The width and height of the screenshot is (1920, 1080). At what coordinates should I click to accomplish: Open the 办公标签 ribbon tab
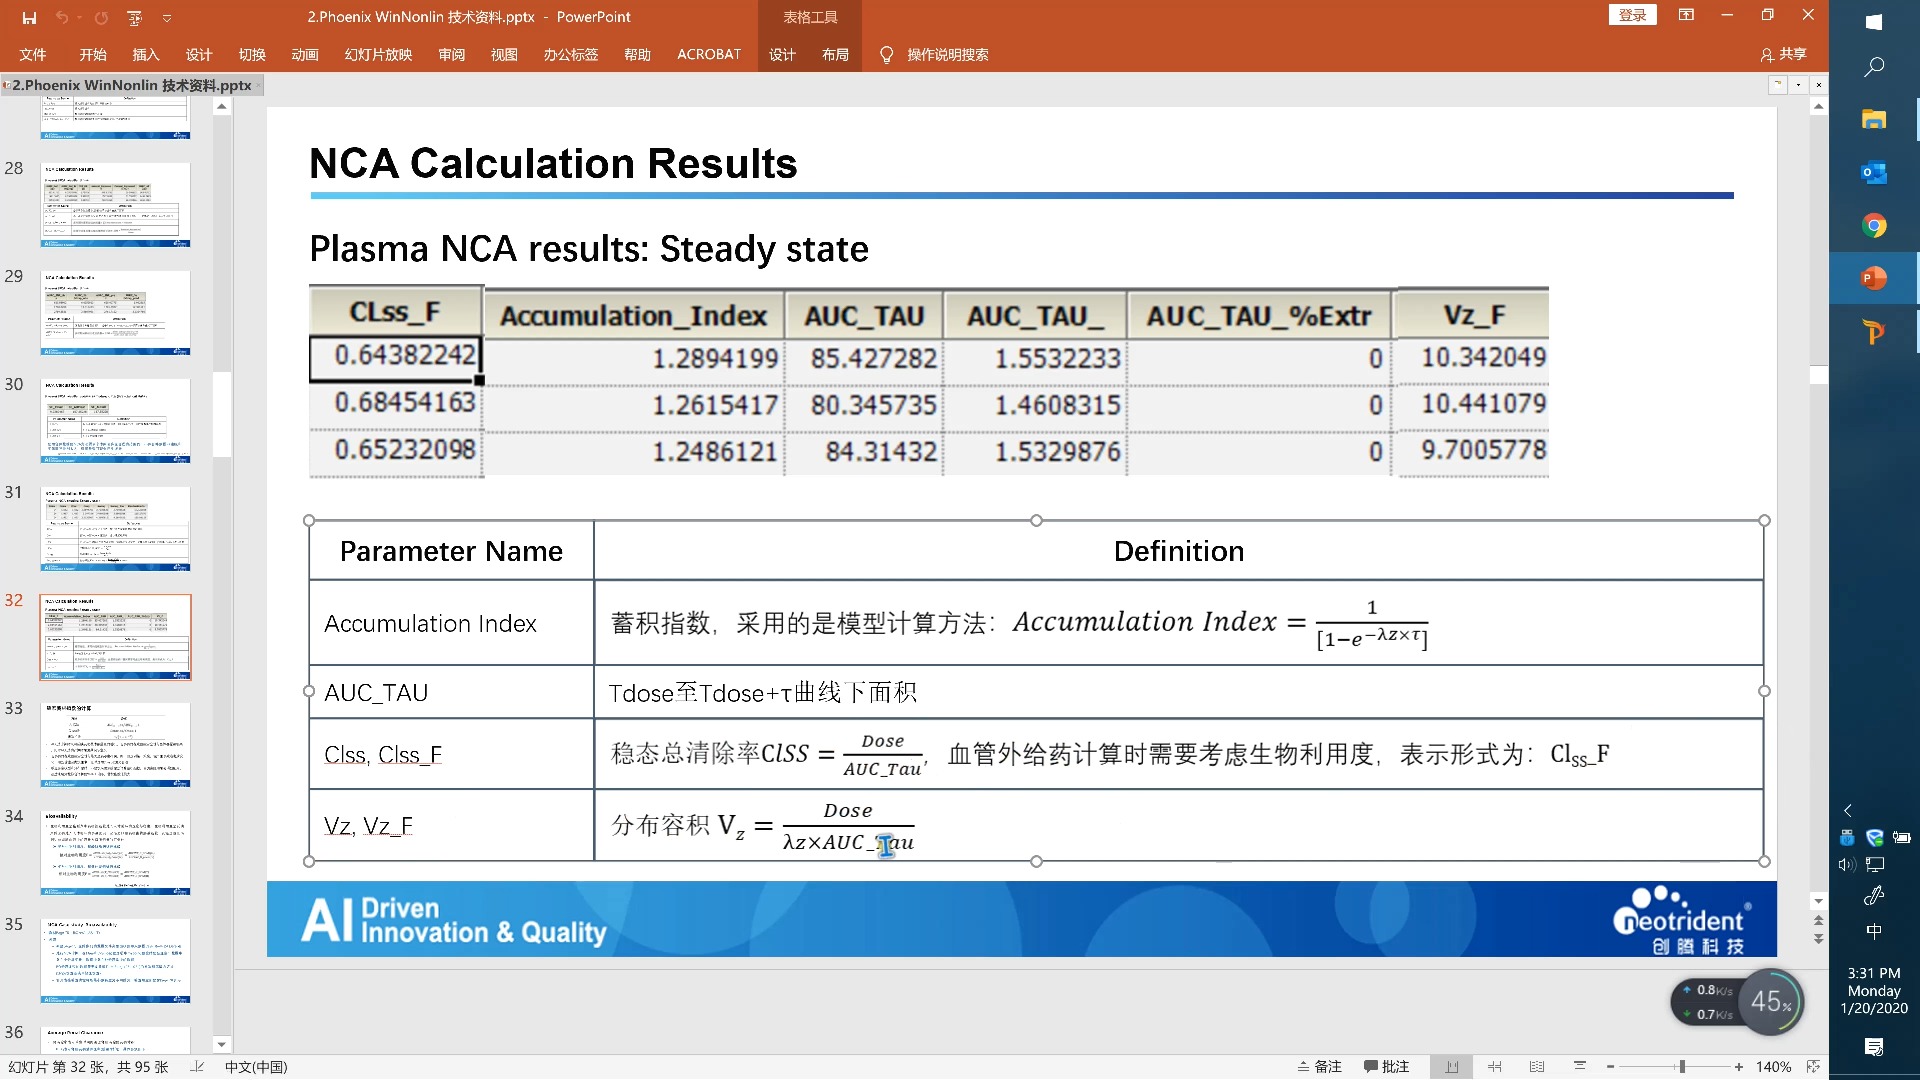tap(571, 54)
